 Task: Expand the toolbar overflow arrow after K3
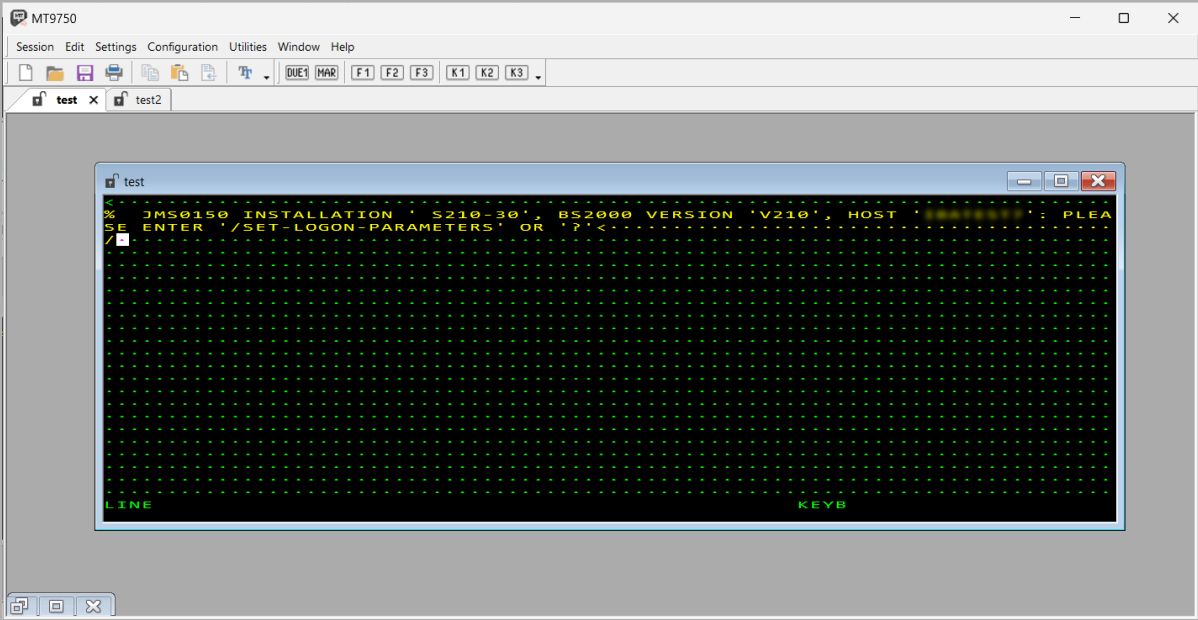pos(539,77)
